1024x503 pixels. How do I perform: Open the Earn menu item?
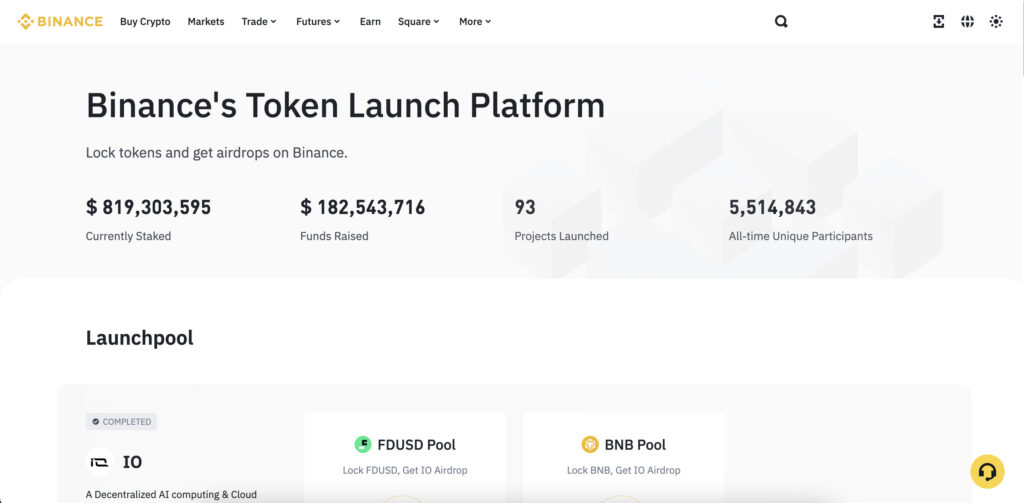tap(370, 22)
